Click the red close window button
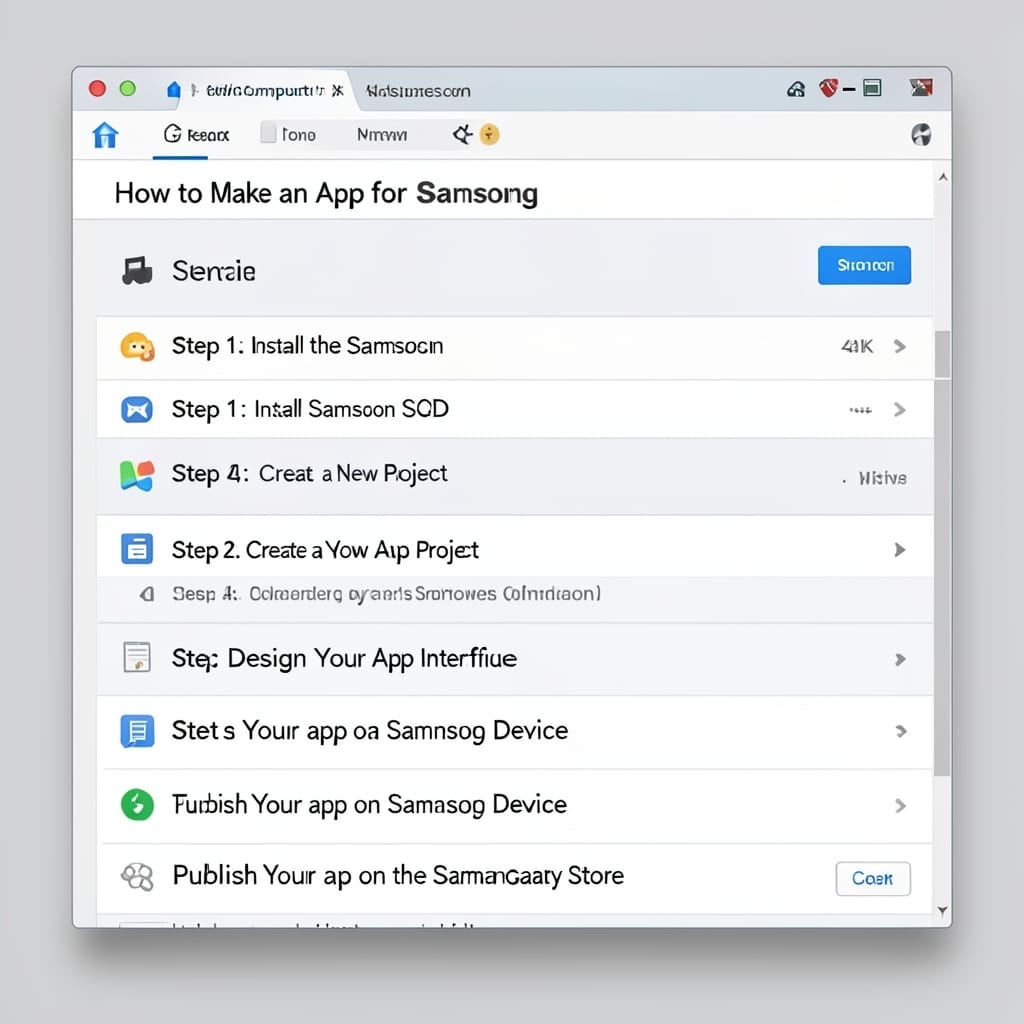Image resolution: width=1024 pixels, height=1024 pixels. pyautogui.click(x=97, y=88)
